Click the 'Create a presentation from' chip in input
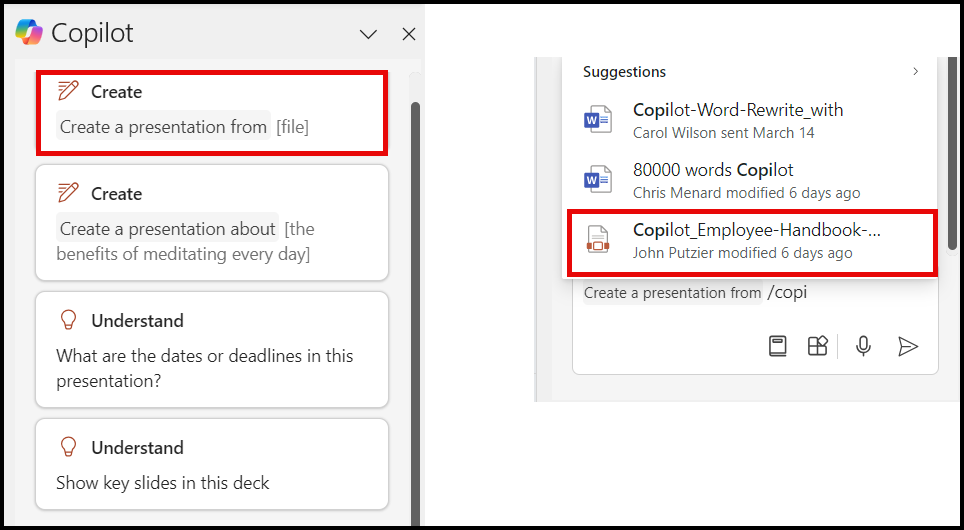This screenshot has height=530, width=964. (672, 293)
